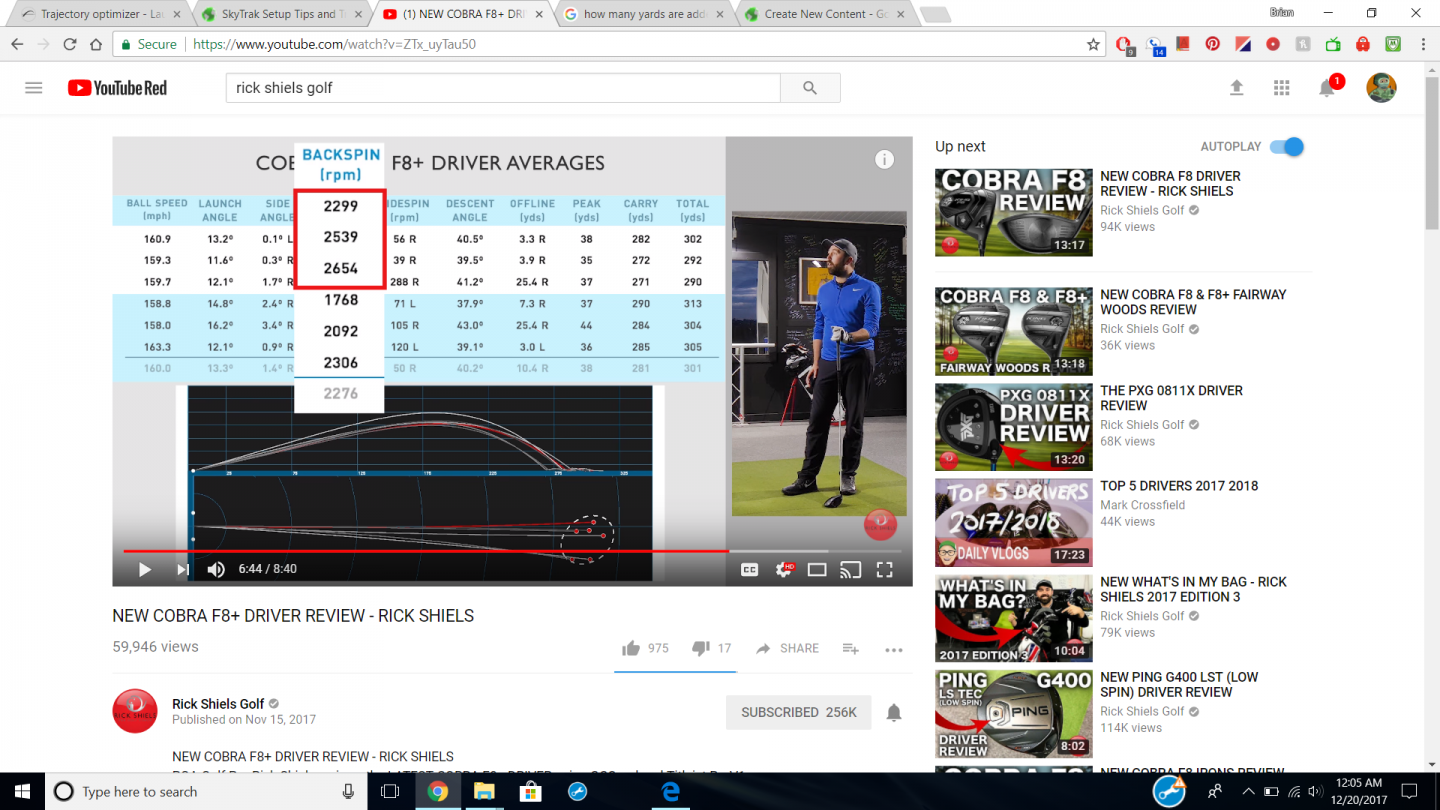This screenshot has height=810, width=1440.
Task: Open the video settings gear
Action: click(783, 569)
